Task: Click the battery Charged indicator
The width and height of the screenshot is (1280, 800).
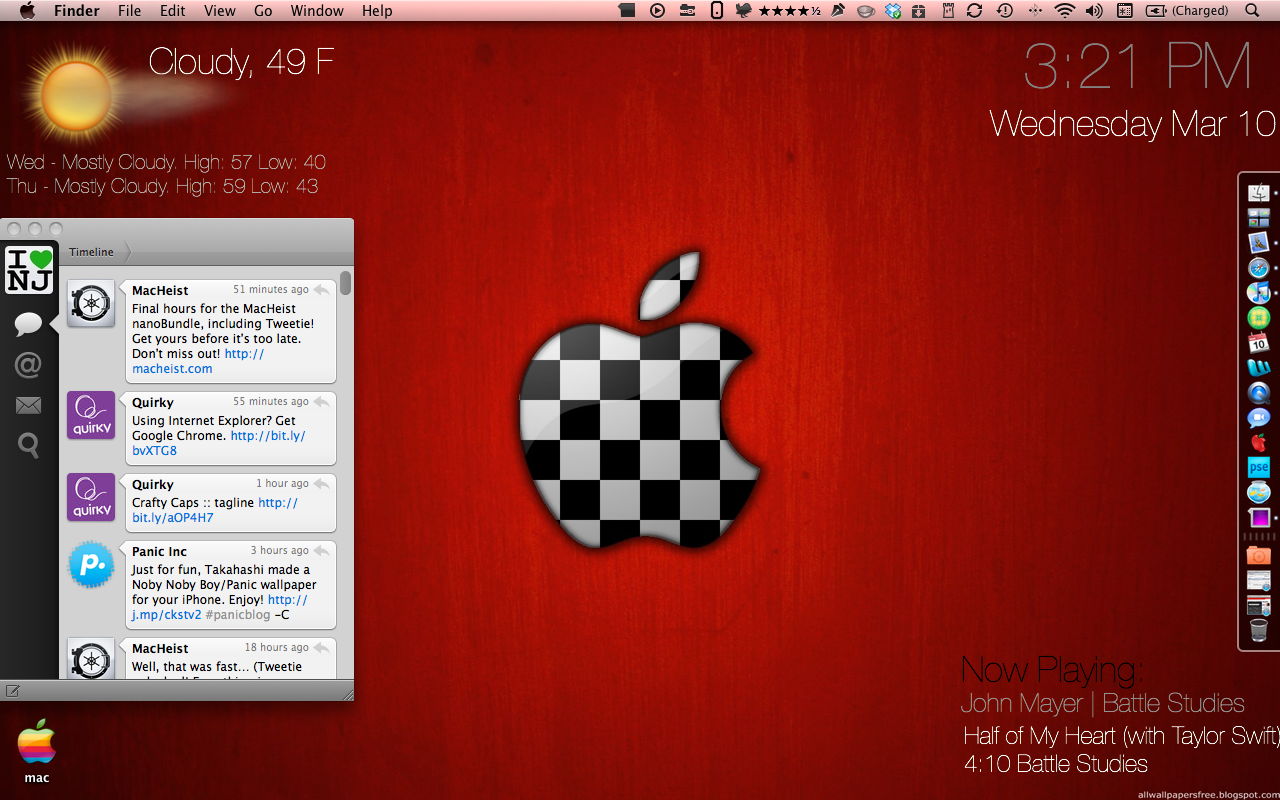Action: (1187, 11)
